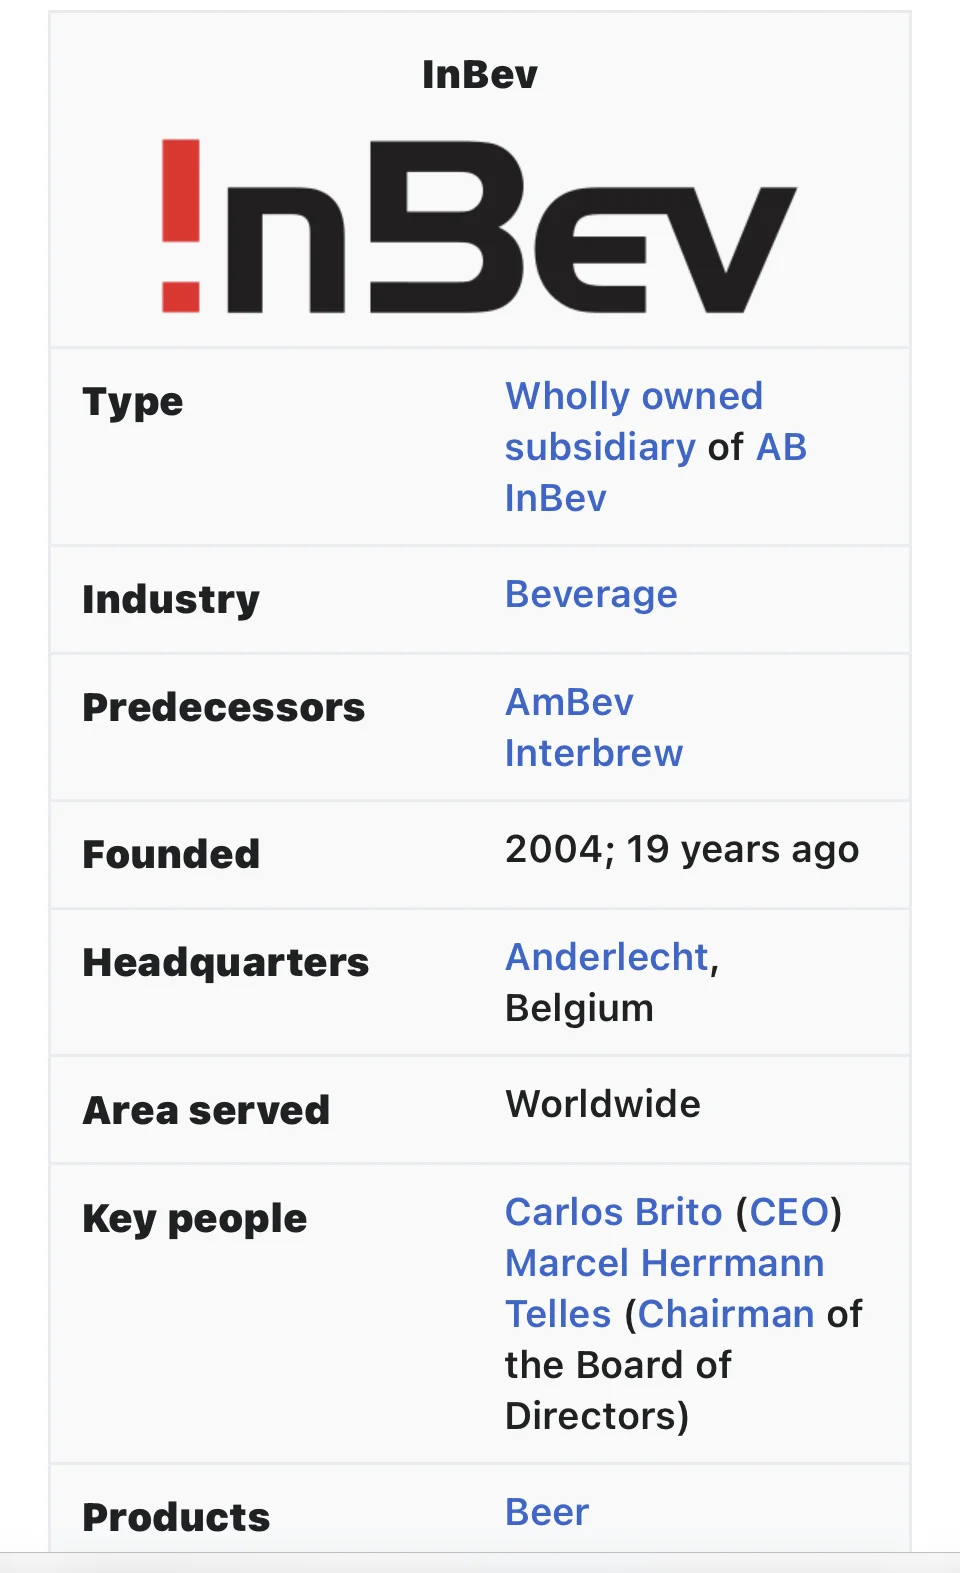This screenshot has width=960, height=1573.
Task: Open the AmBev predecessor link
Action: click(x=569, y=702)
